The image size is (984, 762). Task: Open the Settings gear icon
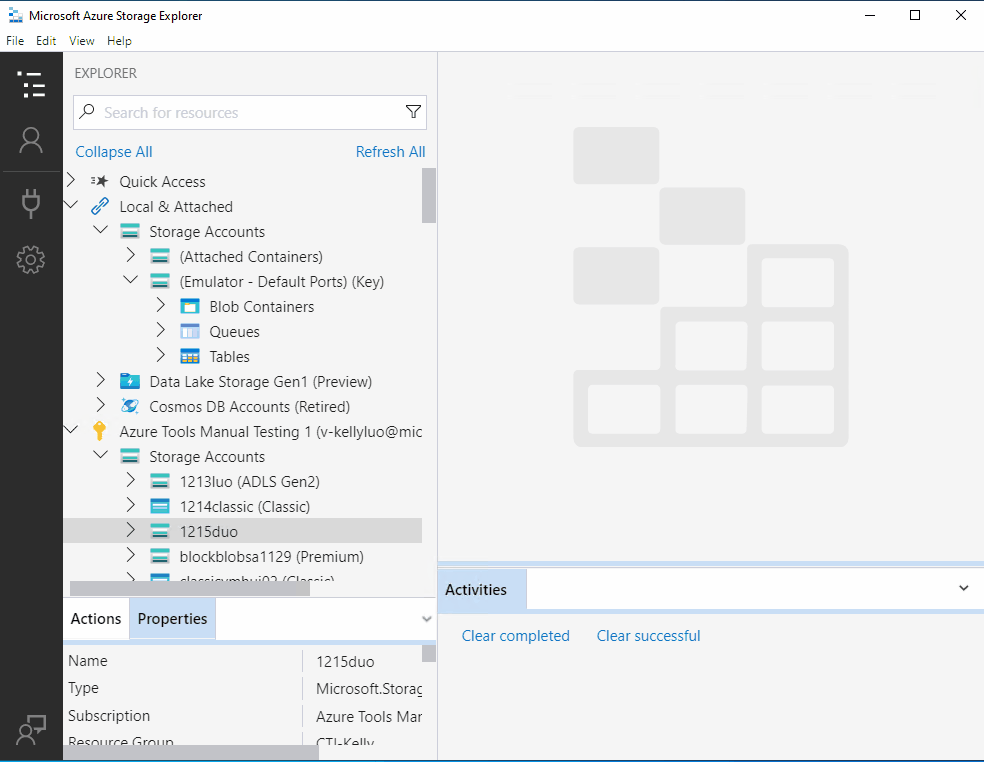[31, 259]
